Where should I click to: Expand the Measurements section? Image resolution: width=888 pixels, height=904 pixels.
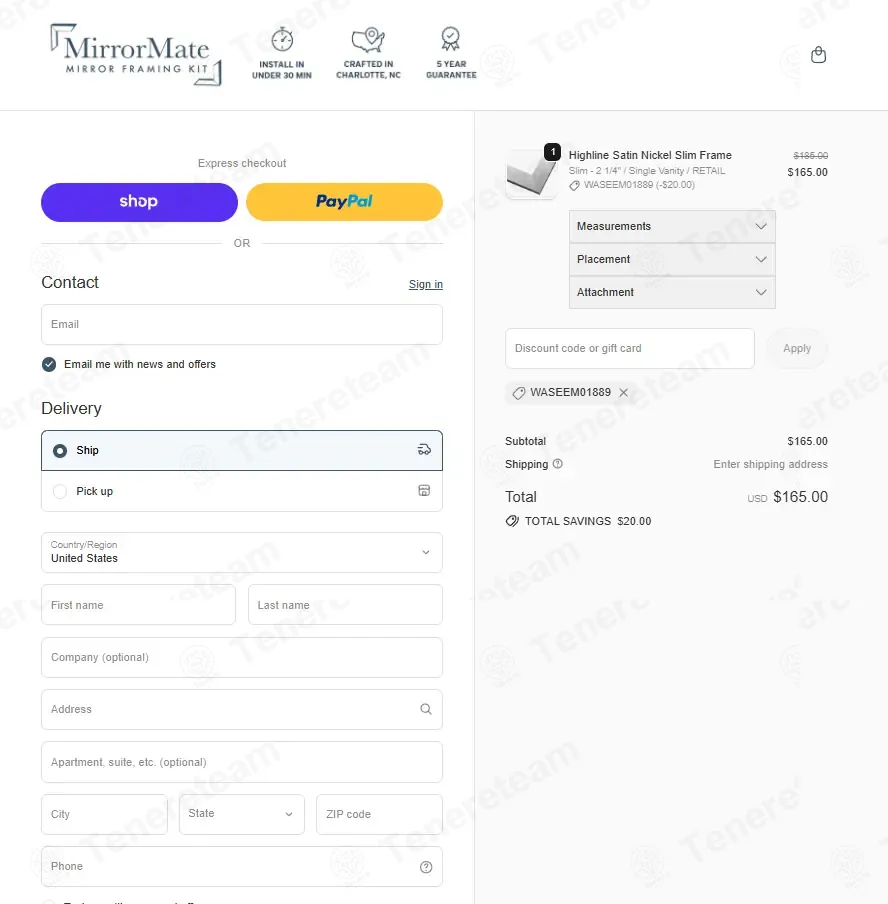click(x=671, y=227)
